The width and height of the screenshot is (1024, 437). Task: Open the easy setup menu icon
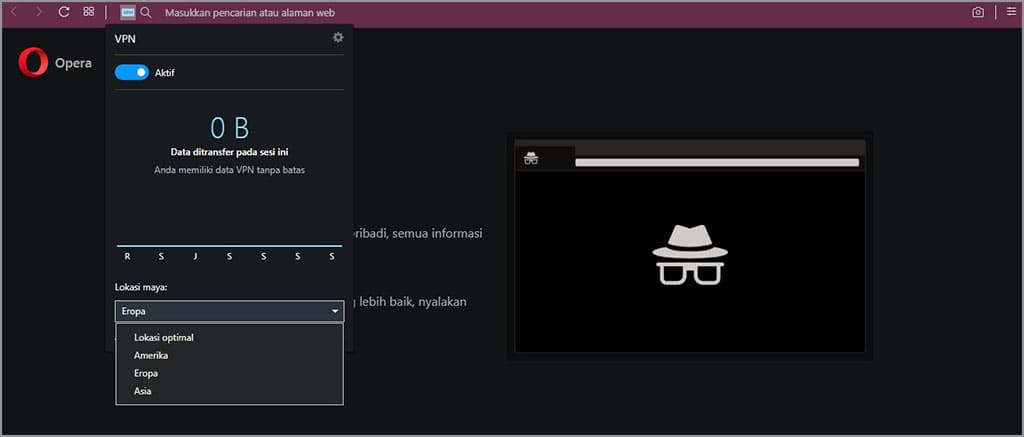pyautogui.click(x=1011, y=12)
